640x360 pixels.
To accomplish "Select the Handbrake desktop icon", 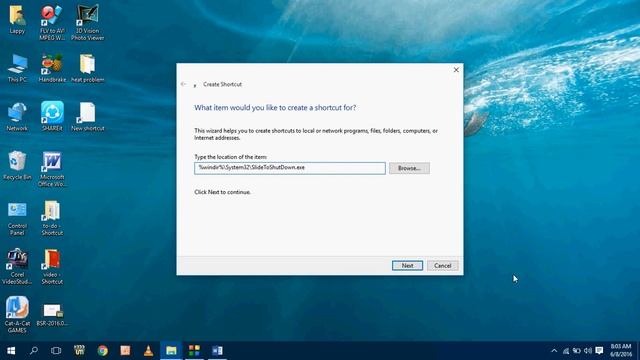I will pos(52,68).
